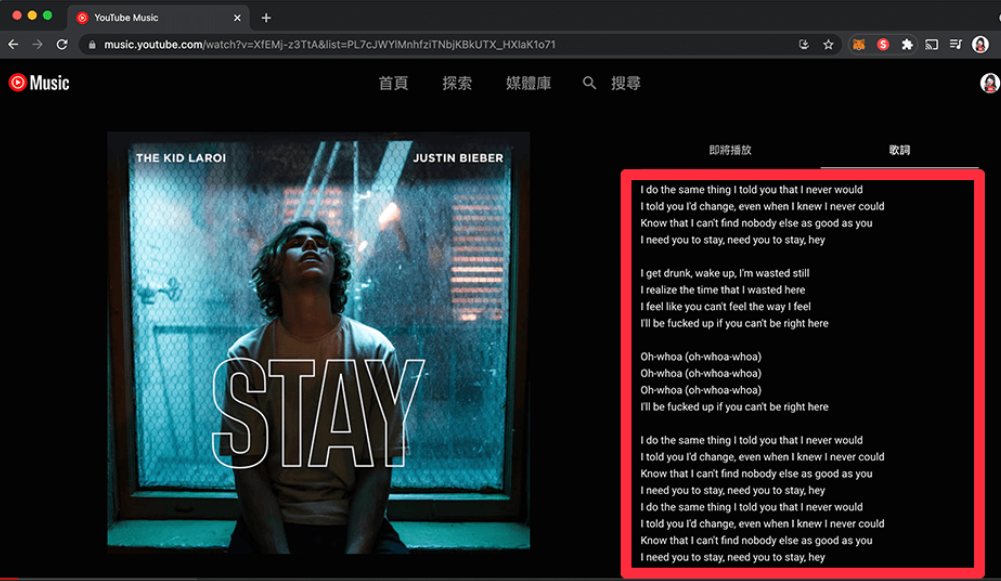Viewport: 1001px width, 581px height.
Task: Open the red S extension
Action: coord(883,44)
